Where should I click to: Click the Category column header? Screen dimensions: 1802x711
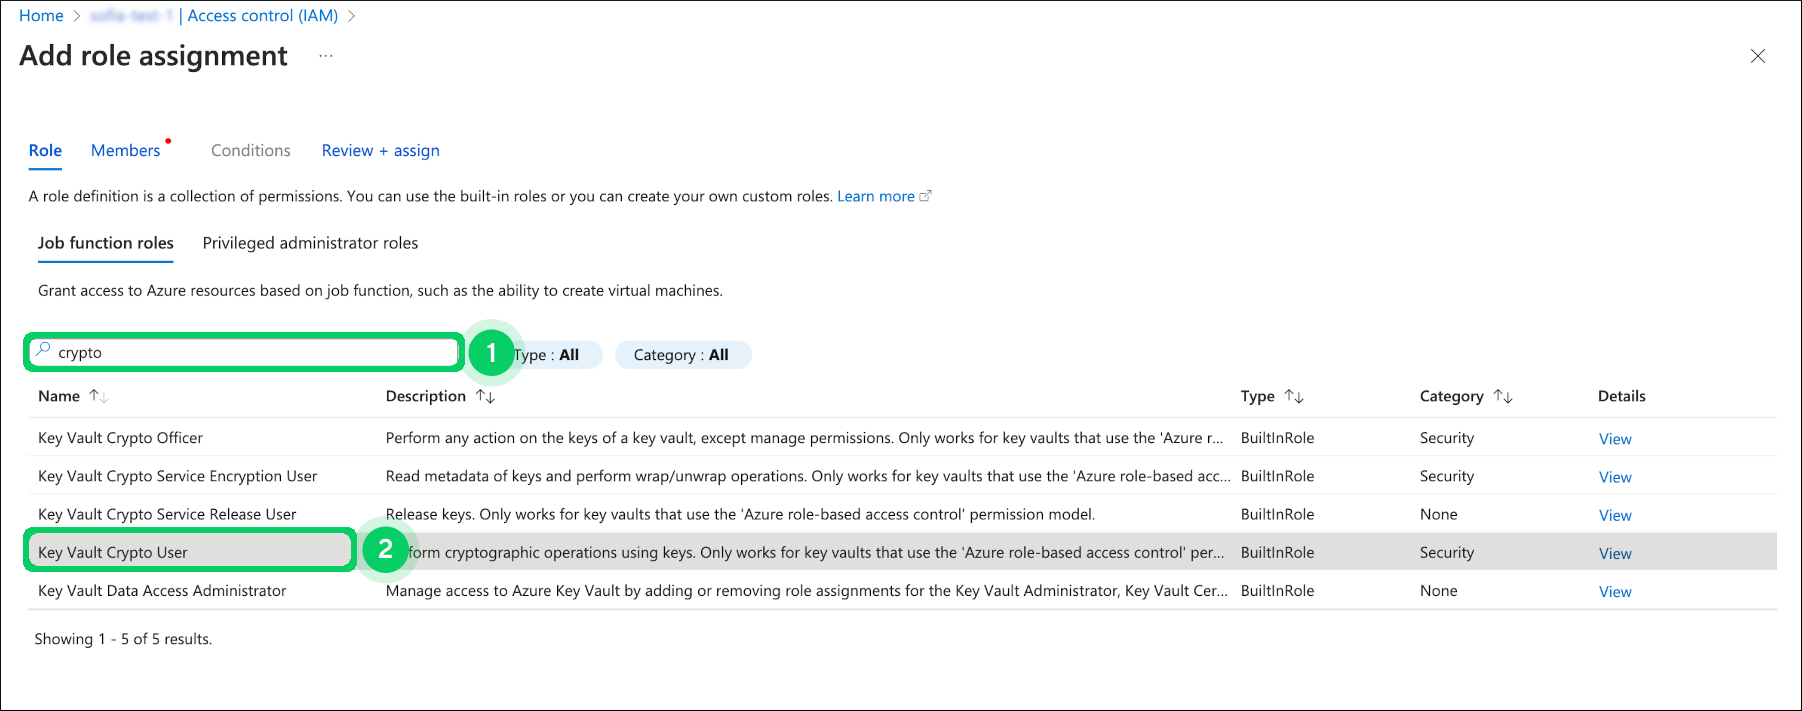click(1452, 396)
